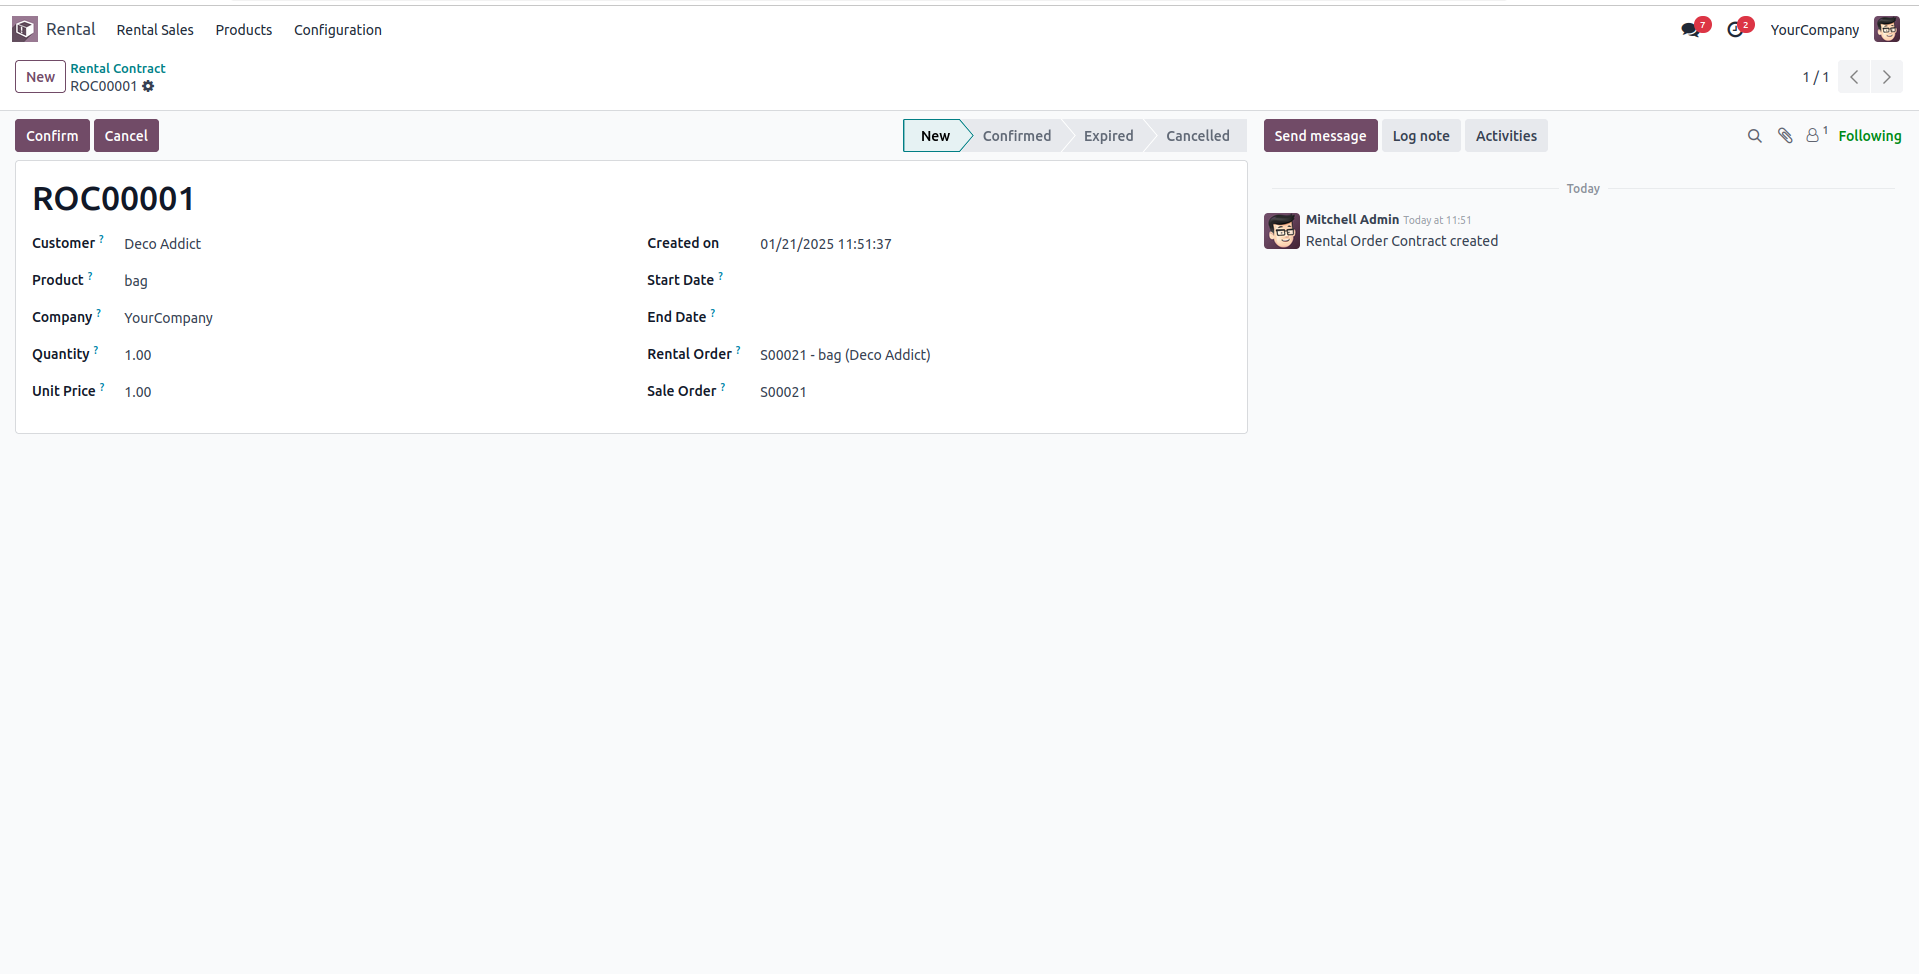This screenshot has height=974, width=1919.
Task: Open the conversations chat bubble icon
Action: click(x=1691, y=30)
